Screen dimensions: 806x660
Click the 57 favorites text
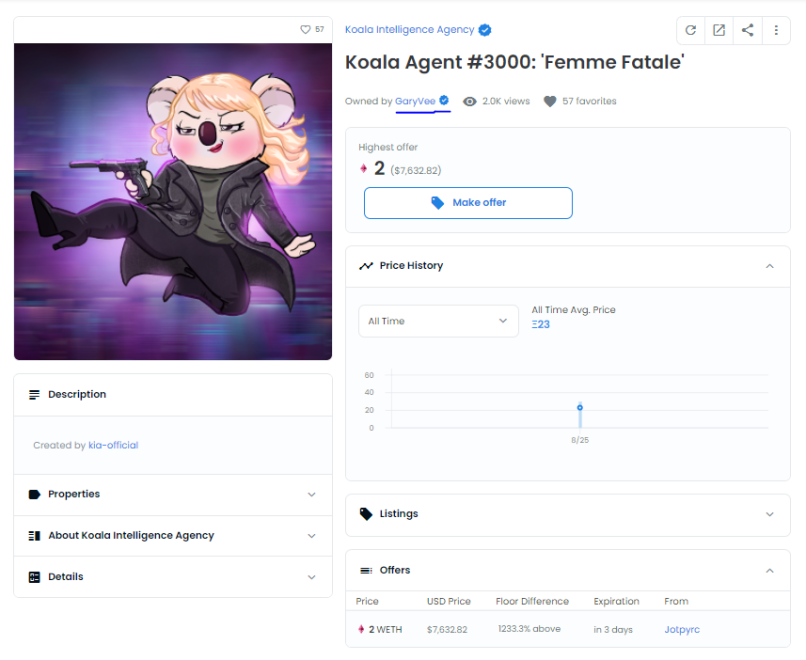click(x=589, y=101)
